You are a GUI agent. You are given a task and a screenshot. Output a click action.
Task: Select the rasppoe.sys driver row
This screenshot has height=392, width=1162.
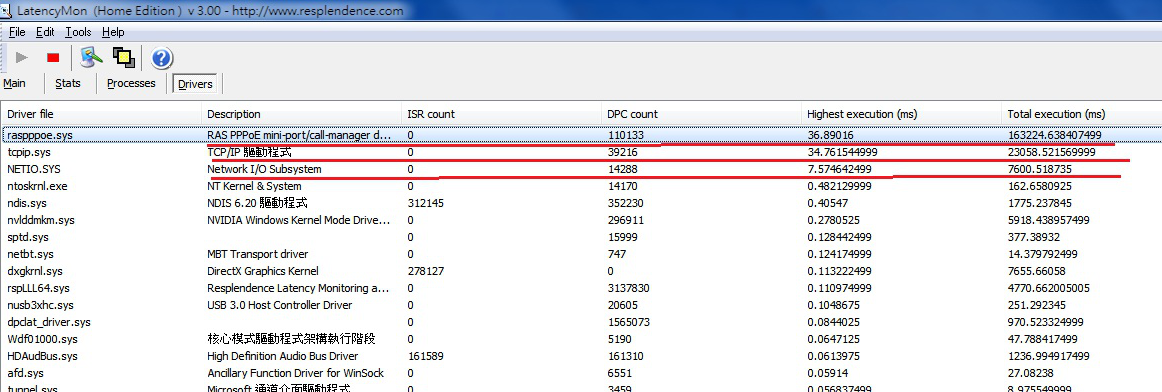tap(581, 135)
